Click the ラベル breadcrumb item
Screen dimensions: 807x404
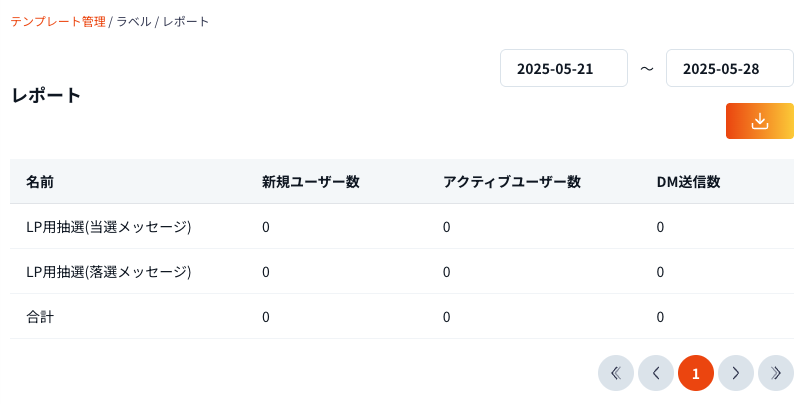coord(134,21)
